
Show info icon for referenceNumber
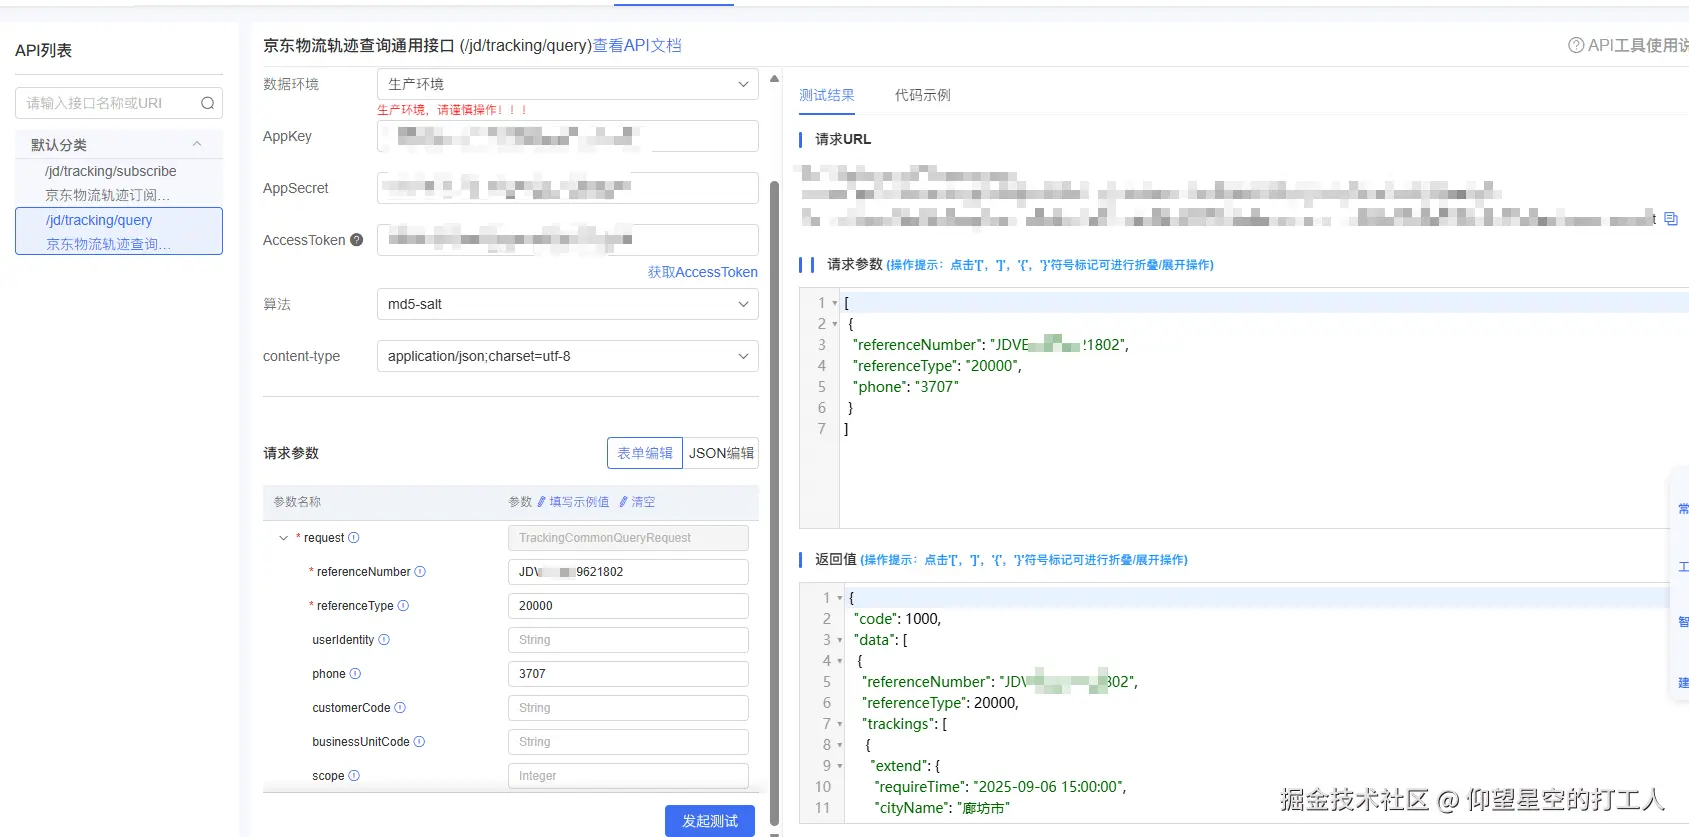(420, 572)
